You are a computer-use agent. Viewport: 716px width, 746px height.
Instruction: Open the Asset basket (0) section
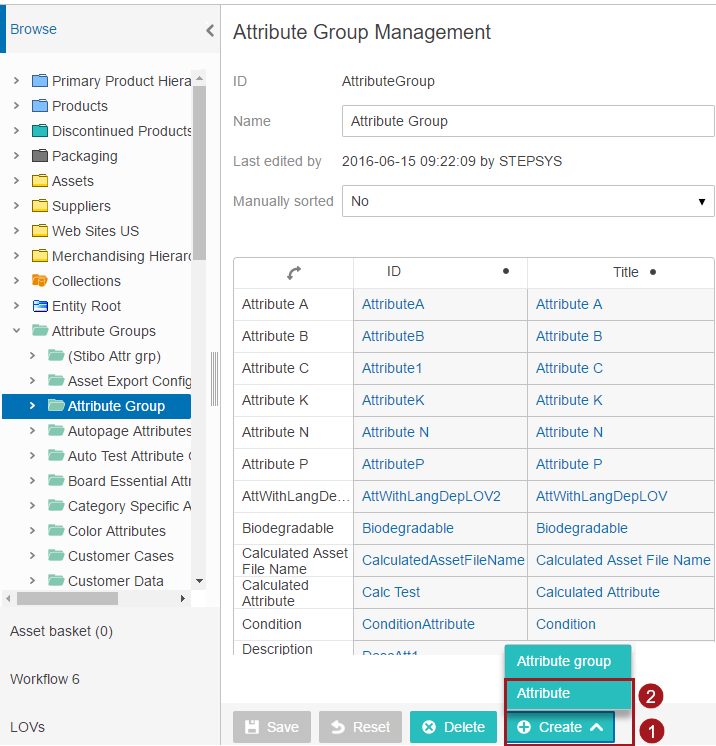61,631
